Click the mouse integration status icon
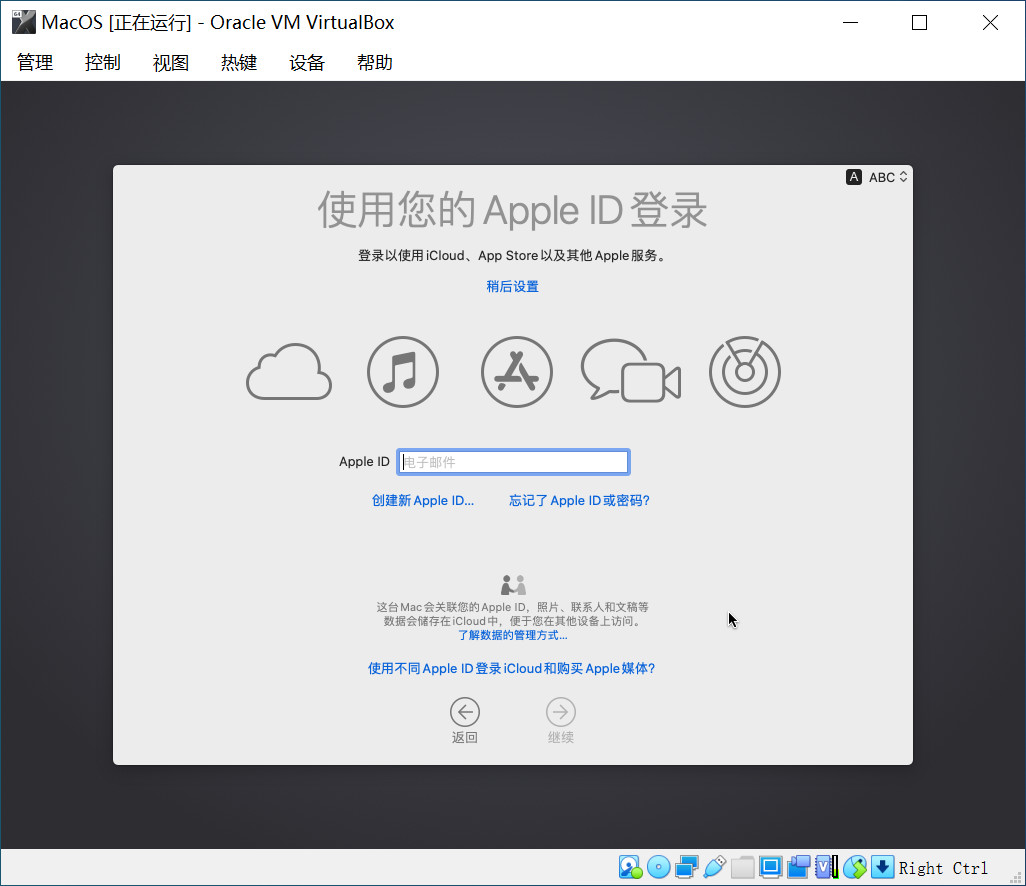Image resolution: width=1026 pixels, height=886 pixels. tap(855, 867)
